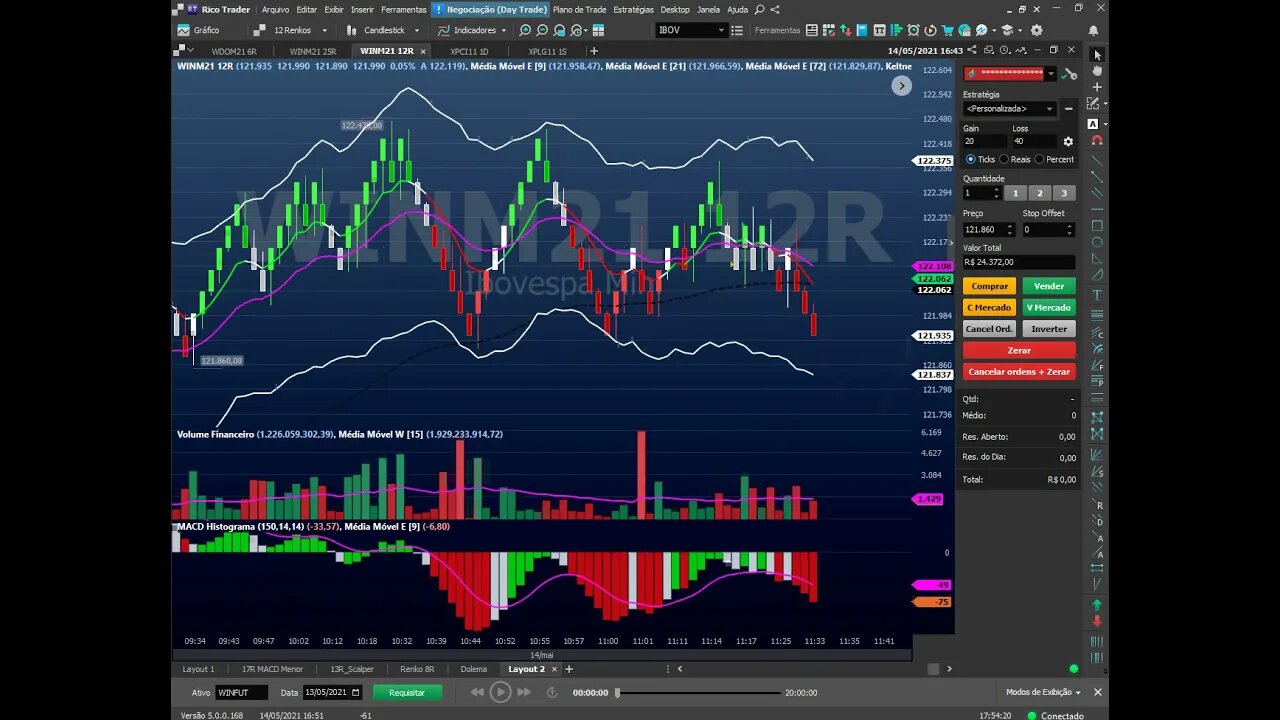1280x720 pixels.
Task: Select the hand pan tool
Action: pyautogui.click(x=1097, y=71)
